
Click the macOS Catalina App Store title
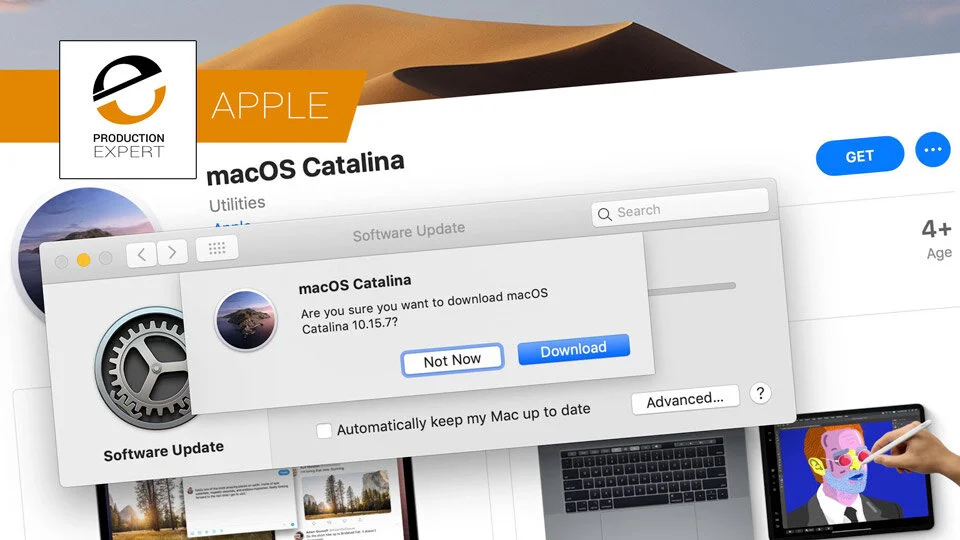coord(305,168)
